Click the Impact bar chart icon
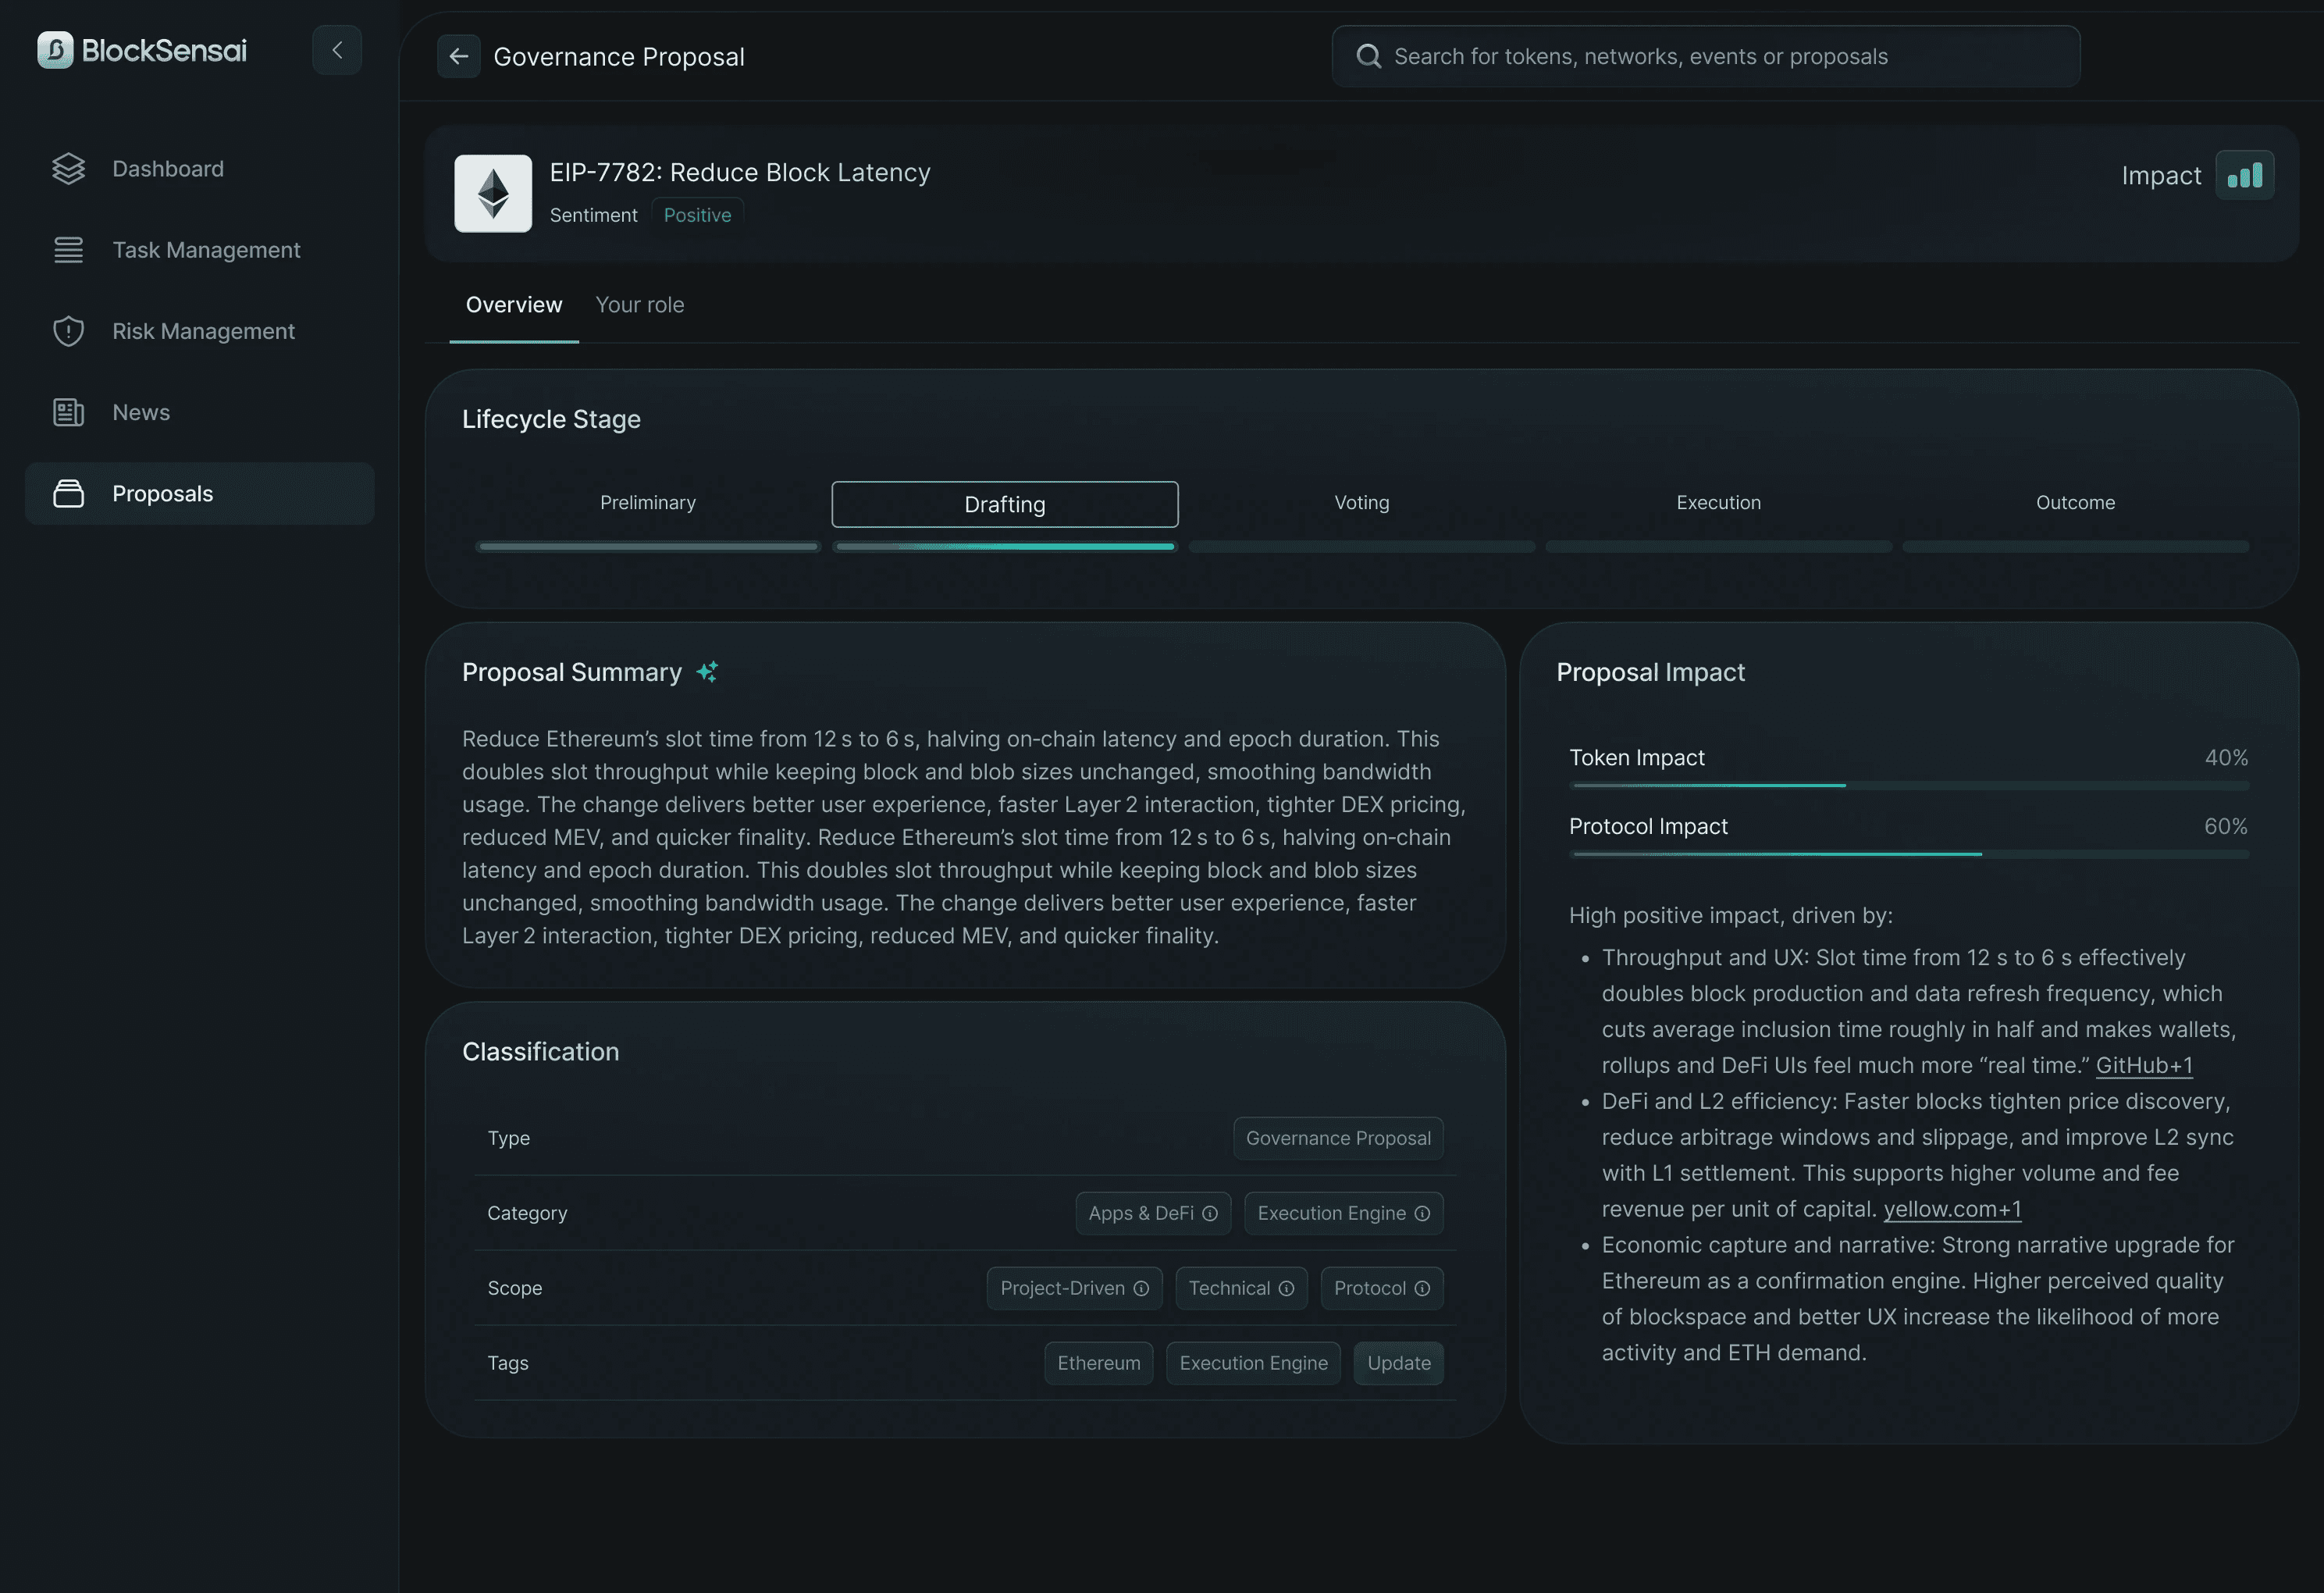This screenshot has width=2324, height=1593. click(x=2245, y=176)
